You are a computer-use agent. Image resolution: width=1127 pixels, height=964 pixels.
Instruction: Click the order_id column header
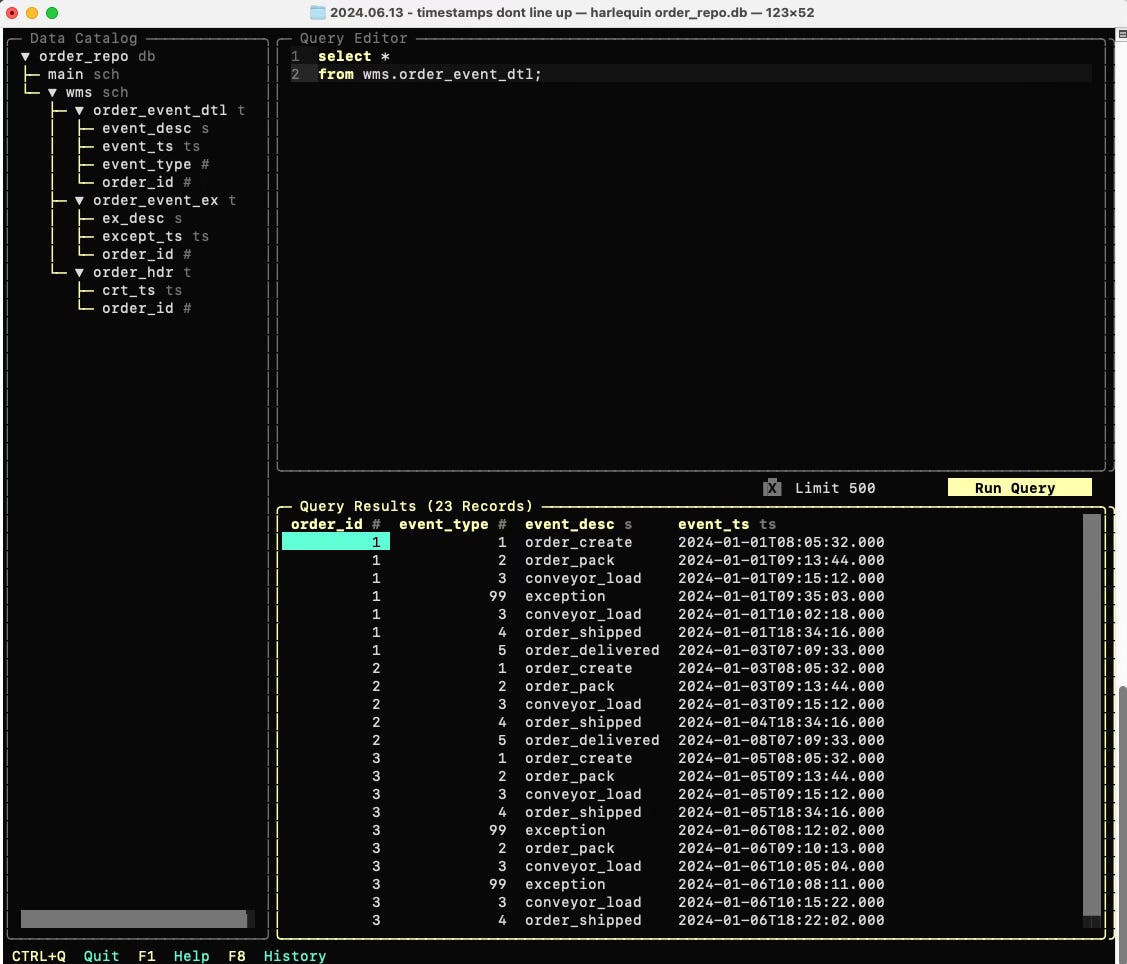point(336,524)
